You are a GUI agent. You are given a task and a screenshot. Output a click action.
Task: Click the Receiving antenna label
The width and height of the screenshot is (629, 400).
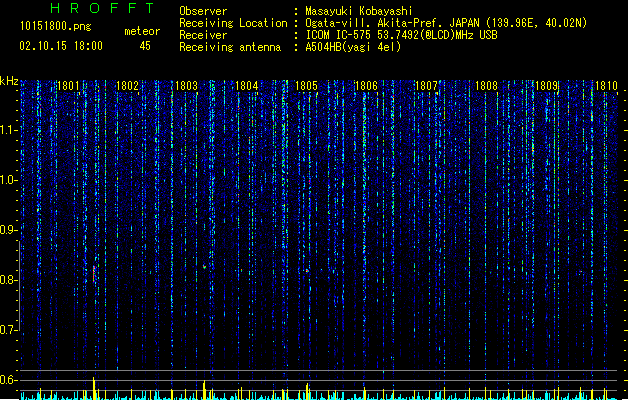[230, 47]
